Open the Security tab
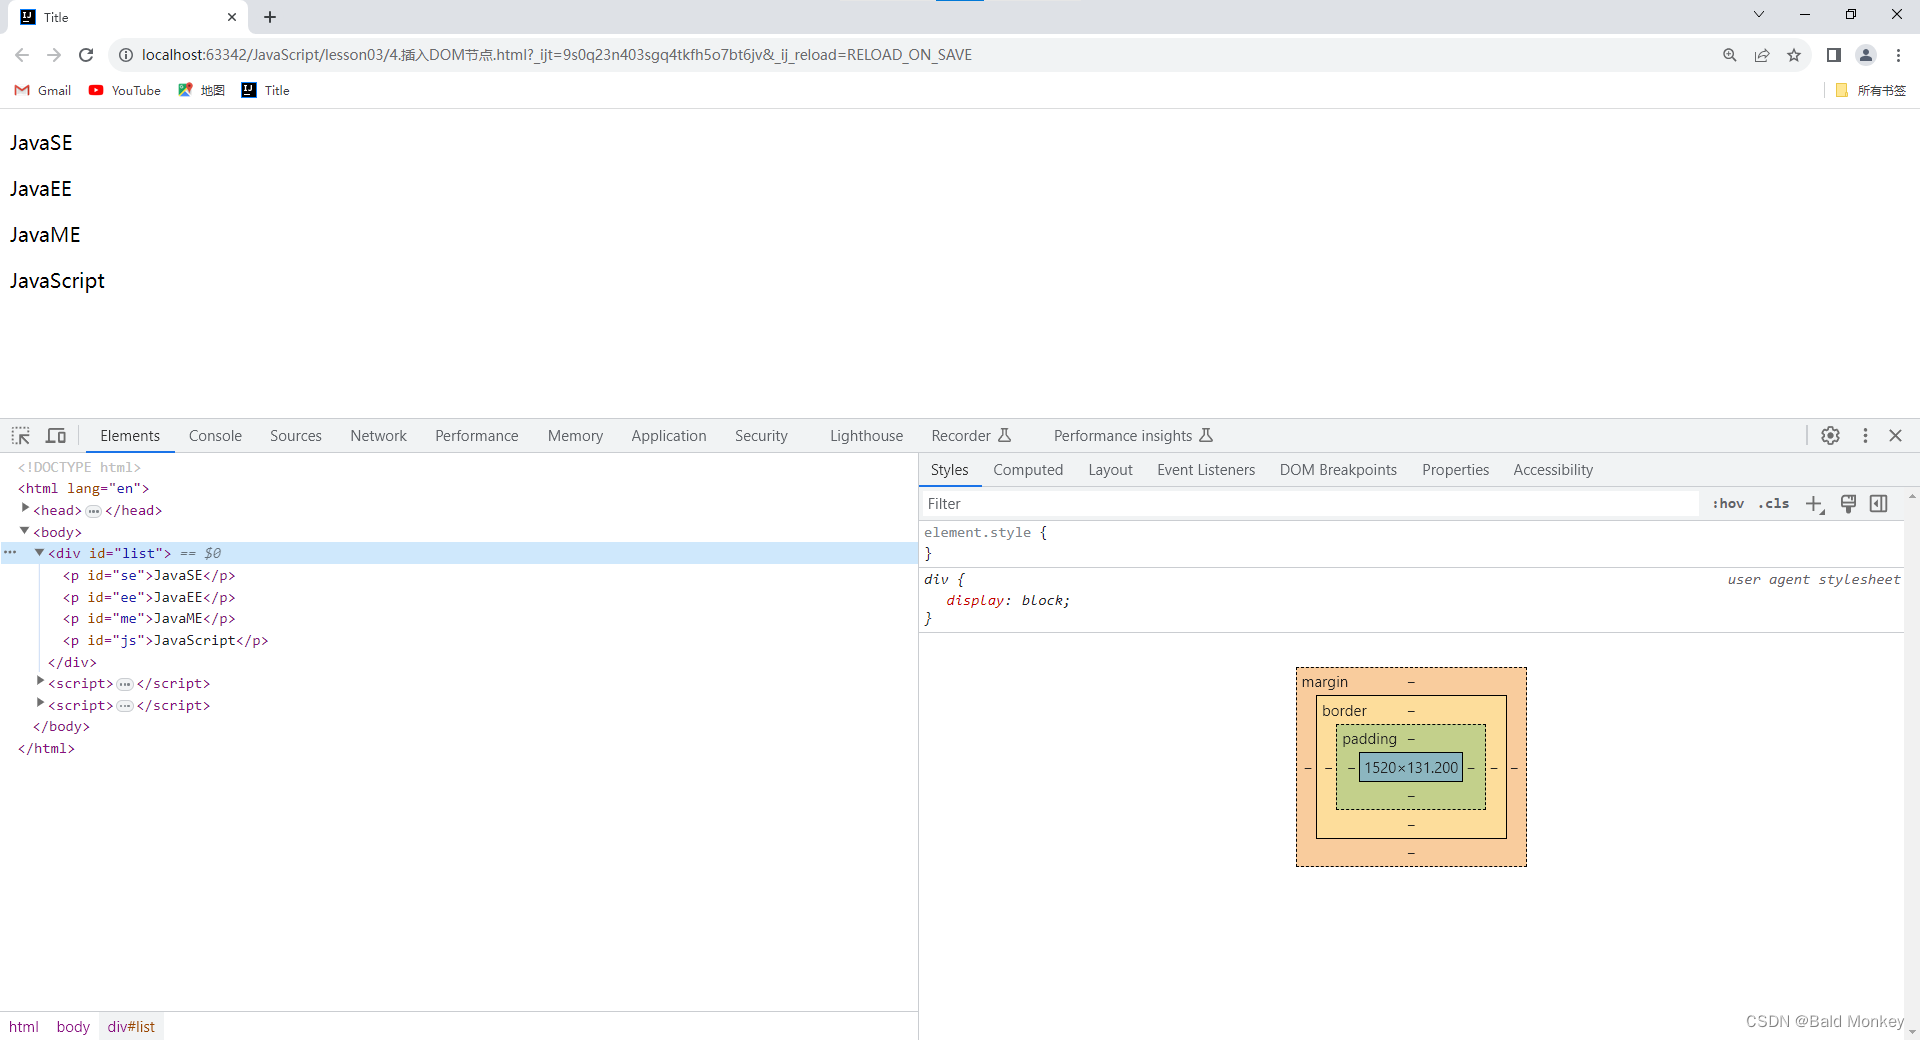This screenshot has width=1920, height=1040. tap(761, 436)
